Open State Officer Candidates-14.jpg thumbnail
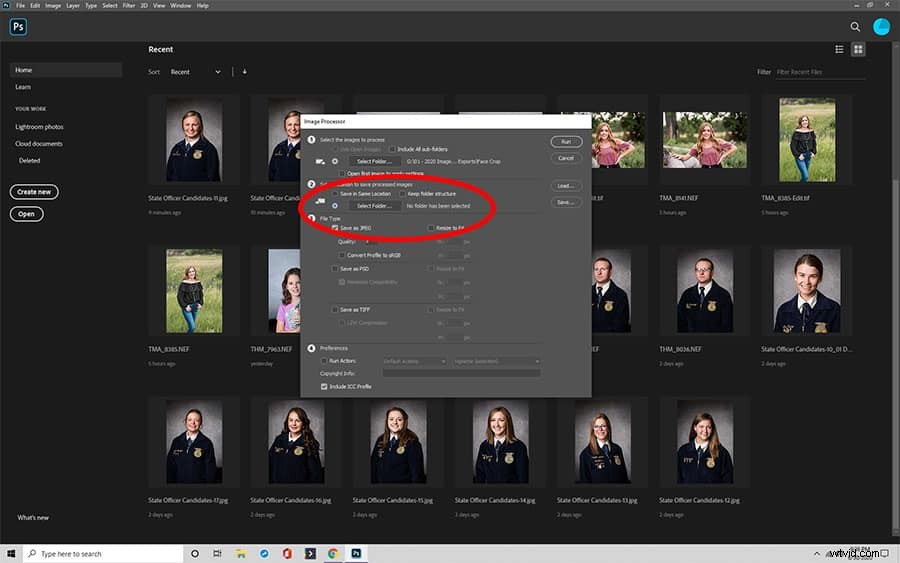 (x=501, y=442)
